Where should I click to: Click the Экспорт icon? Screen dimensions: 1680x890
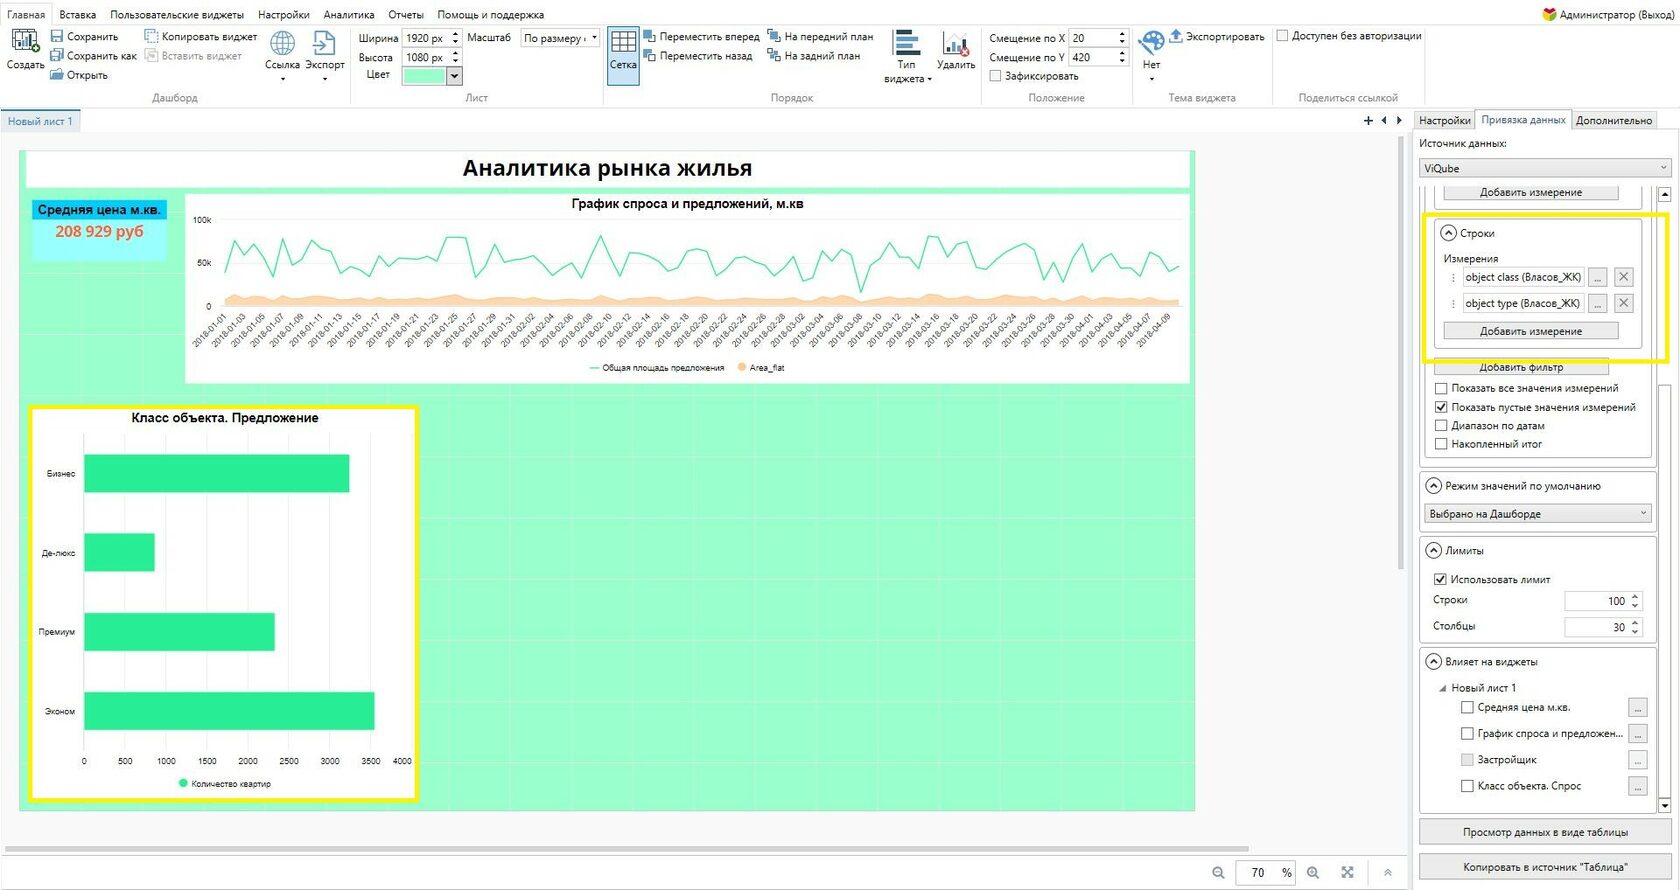pyautogui.click(x=324, y=43)
